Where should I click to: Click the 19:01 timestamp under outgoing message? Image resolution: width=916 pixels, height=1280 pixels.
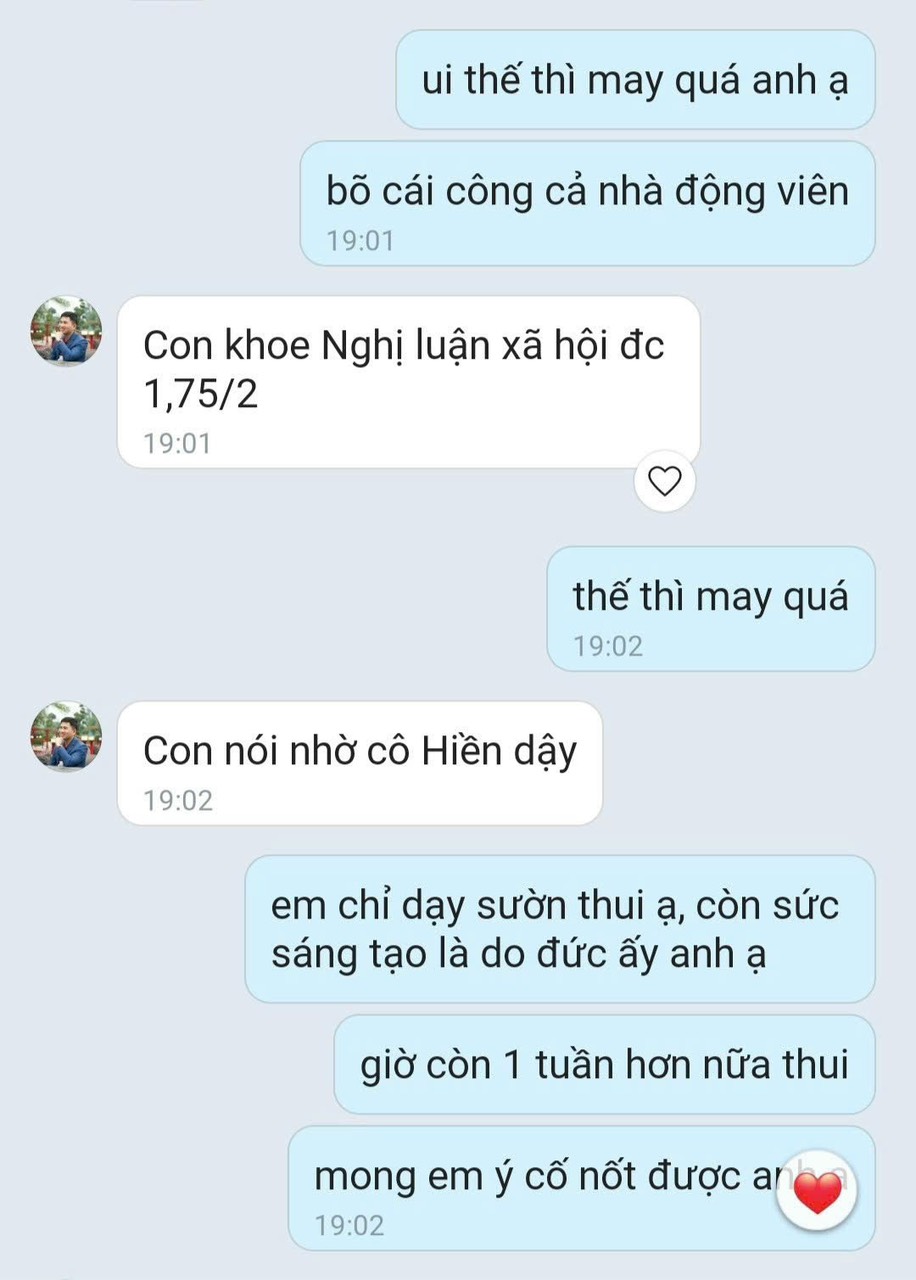[x=360, y=240]
